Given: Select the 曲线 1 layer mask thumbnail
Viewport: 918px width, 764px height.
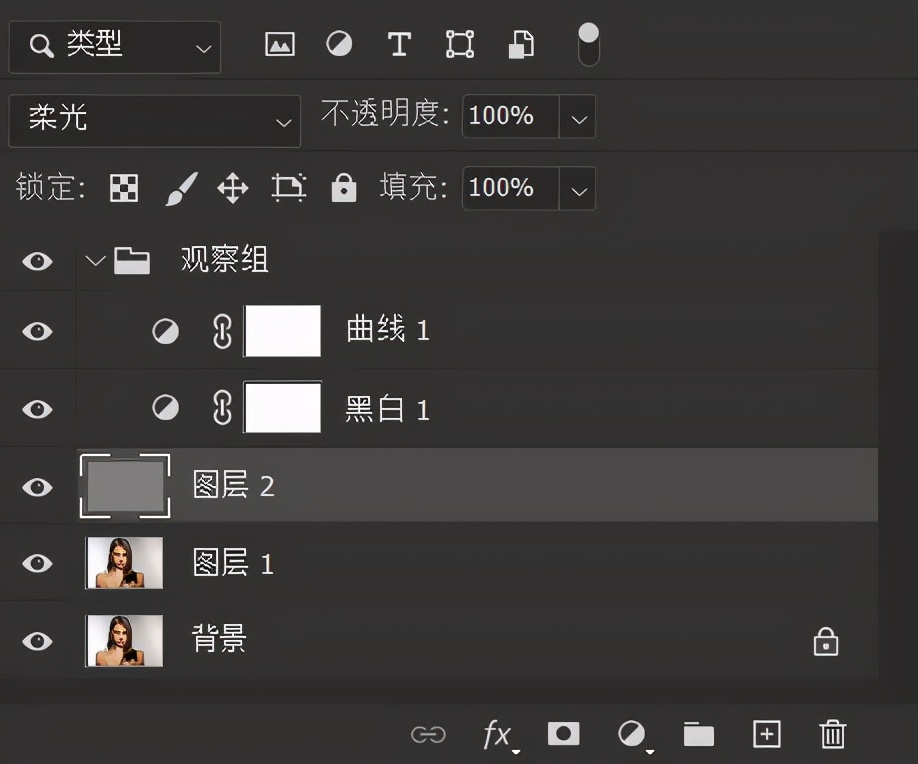Looking at the screenshot, I should click(x=283, y=331).
